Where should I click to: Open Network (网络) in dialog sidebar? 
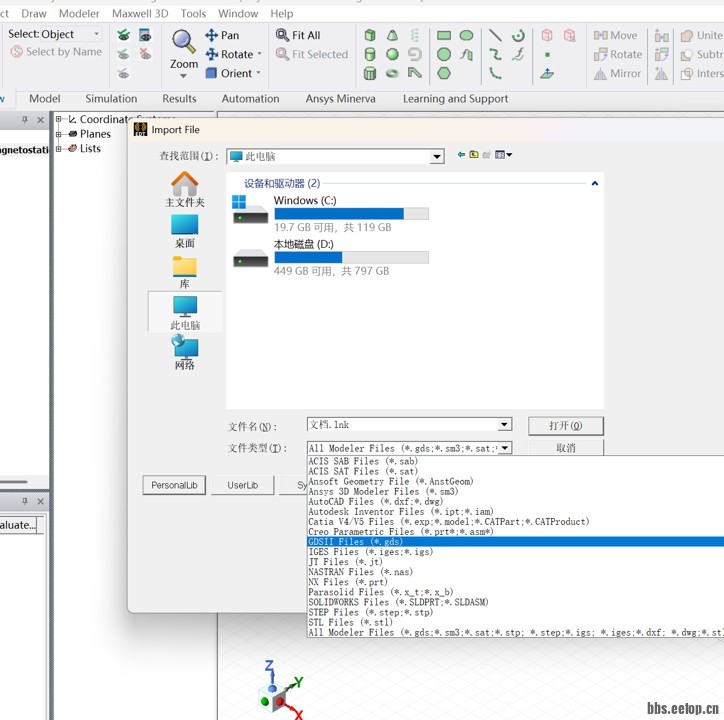185,353
